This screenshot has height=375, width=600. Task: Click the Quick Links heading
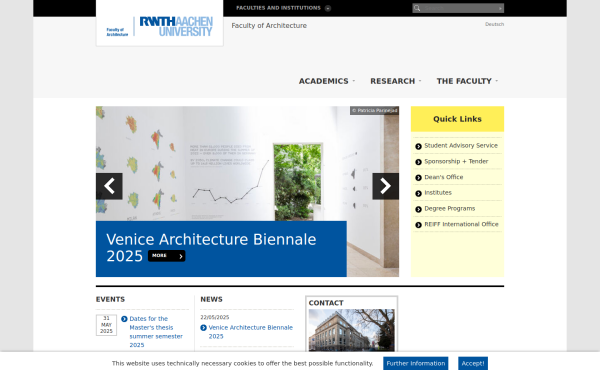pyautogui.click(x=457, y=119)
